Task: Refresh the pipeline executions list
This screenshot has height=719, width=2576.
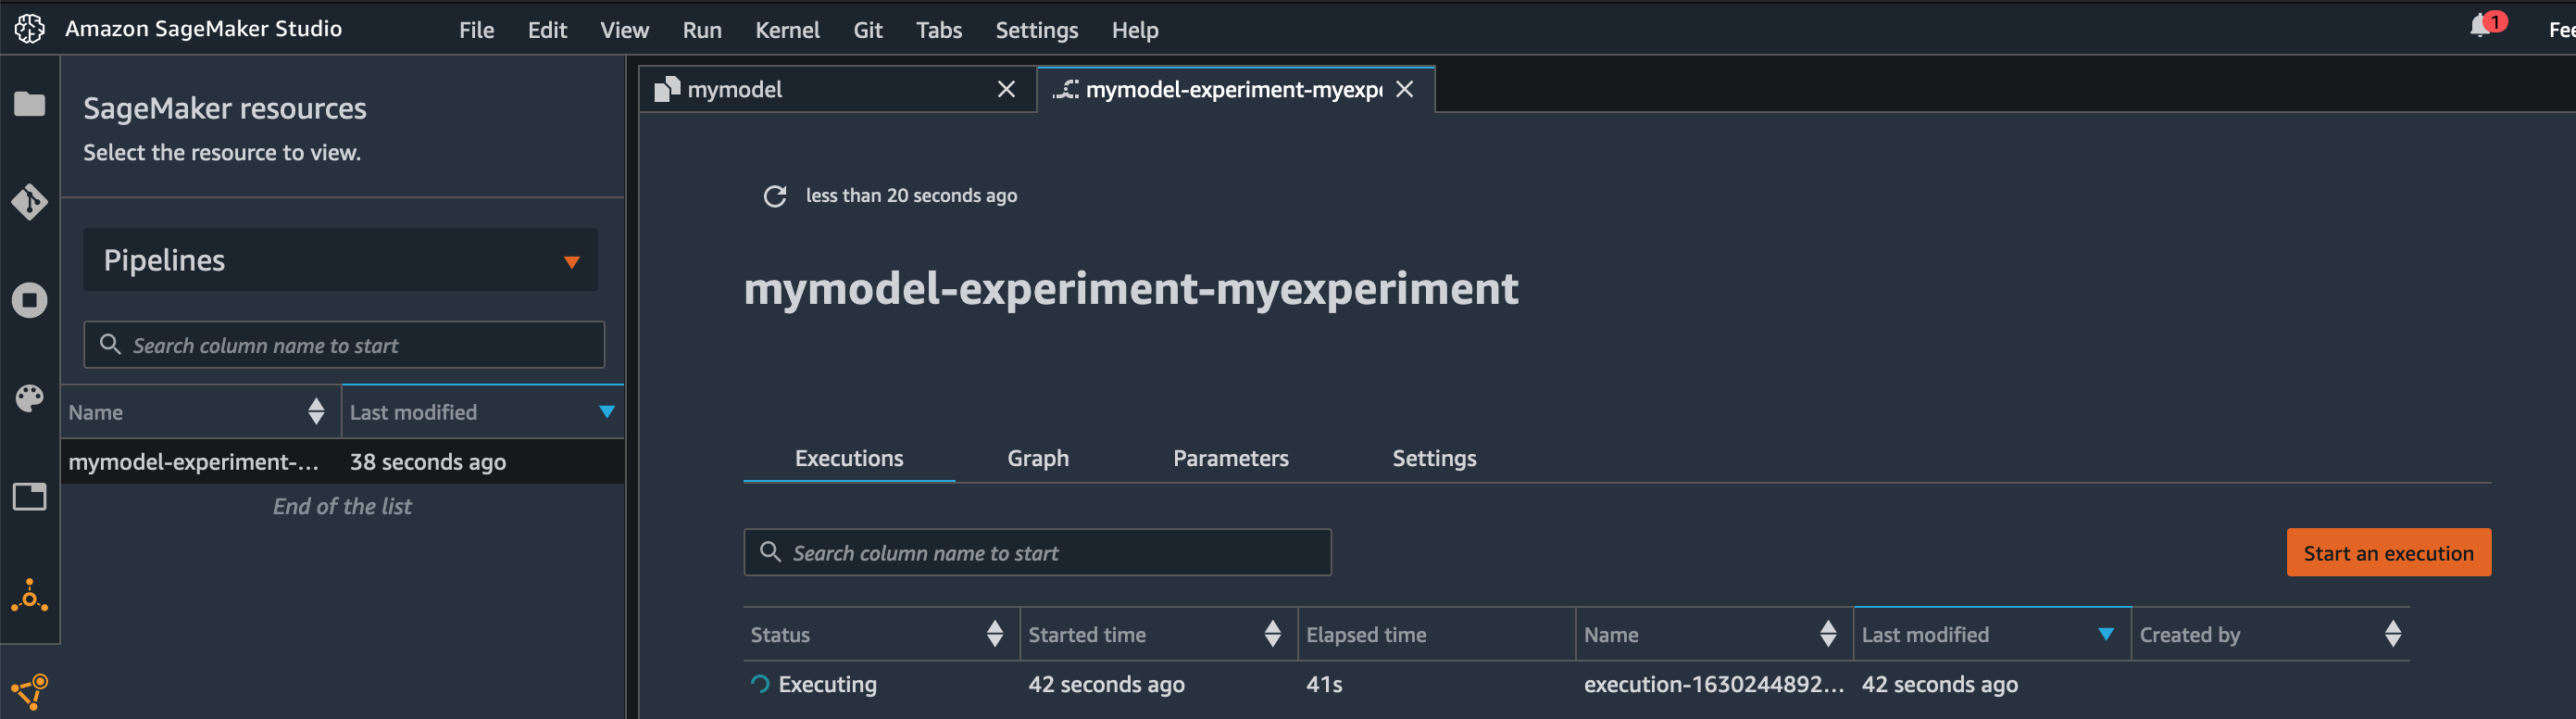Action: 774,196
